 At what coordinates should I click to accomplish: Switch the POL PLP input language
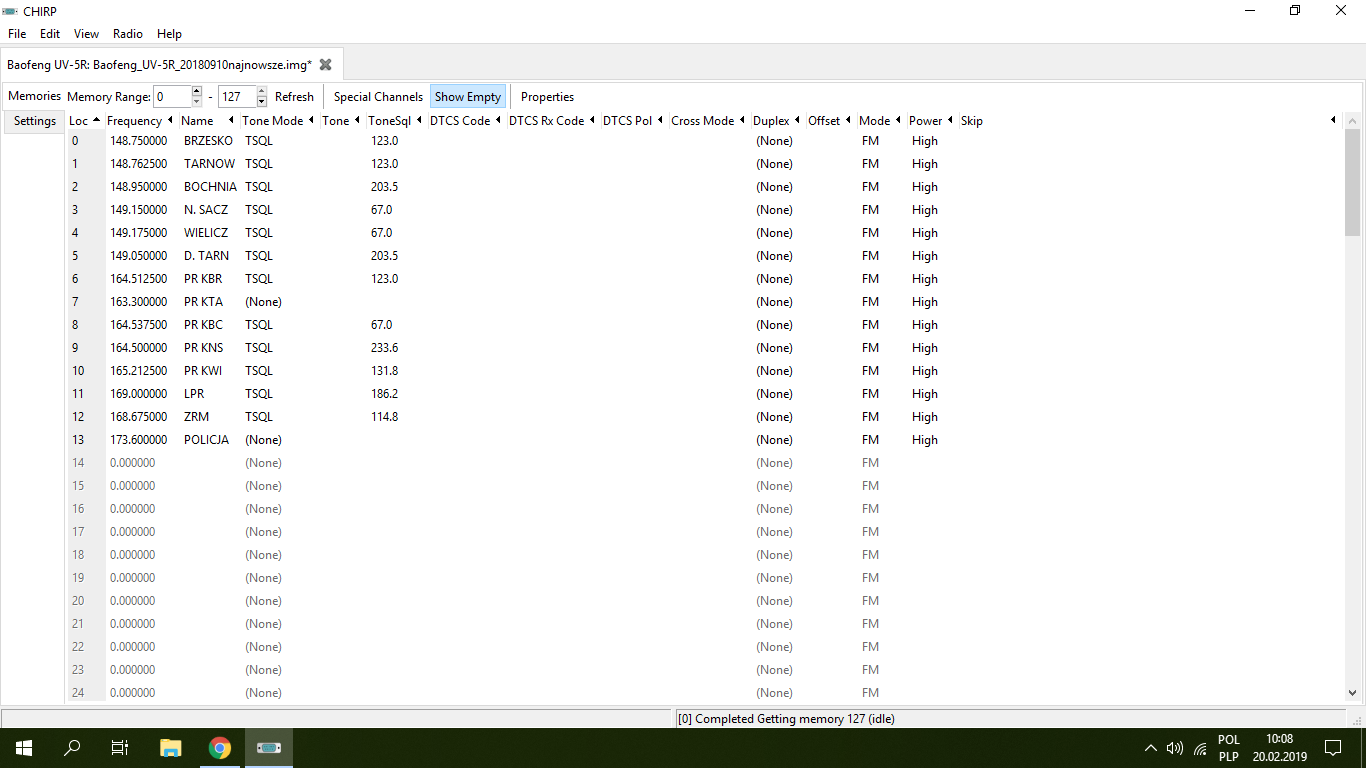tap(1229, 748)
